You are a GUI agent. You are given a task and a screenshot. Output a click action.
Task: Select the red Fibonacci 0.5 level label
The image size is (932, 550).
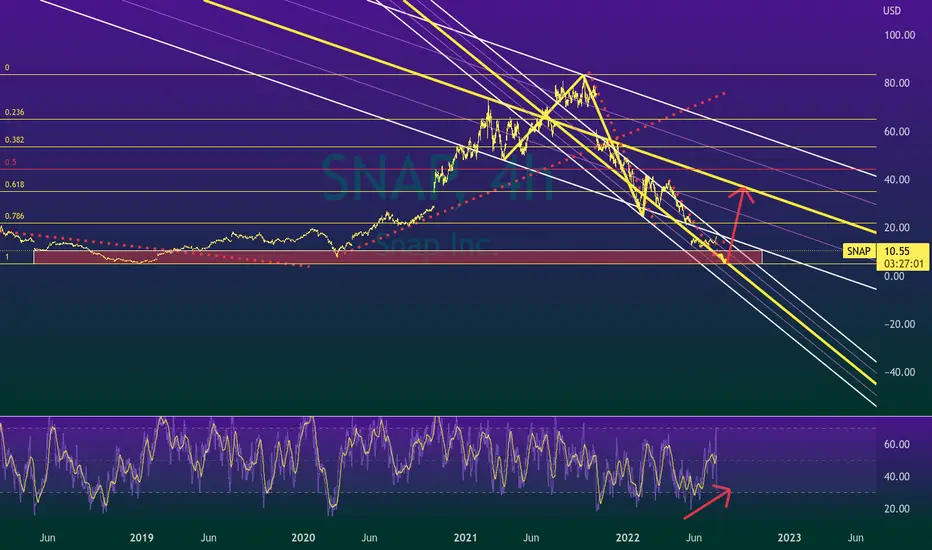point(11,162)
